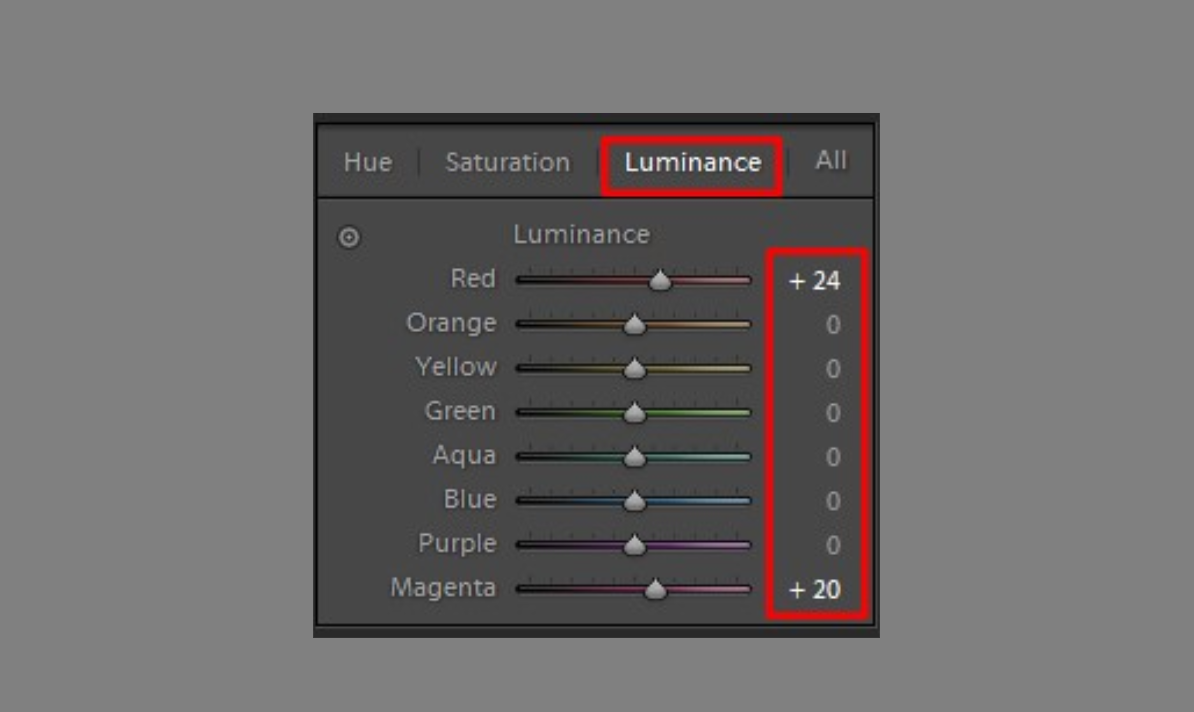Screen dimensions: 1194x712
Task: Click the Blue luminance slider handle
Action: click(634, 501)
